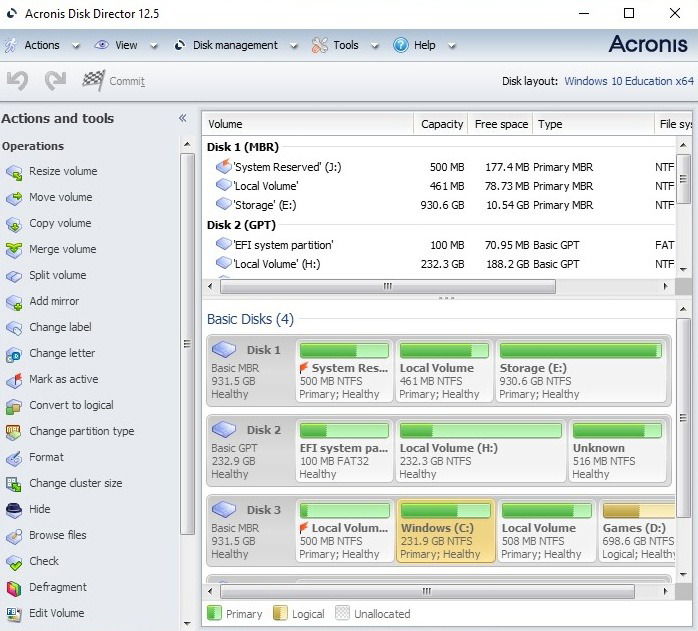The height and width of the screenshot is (631, 698).
Task: Select the Windows (C:) partition block
Action: [446, 531]
